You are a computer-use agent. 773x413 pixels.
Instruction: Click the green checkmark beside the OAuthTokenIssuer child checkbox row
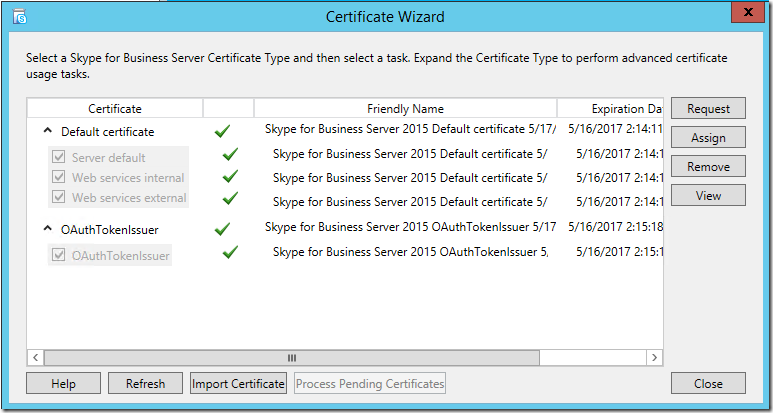coord(230,252)
